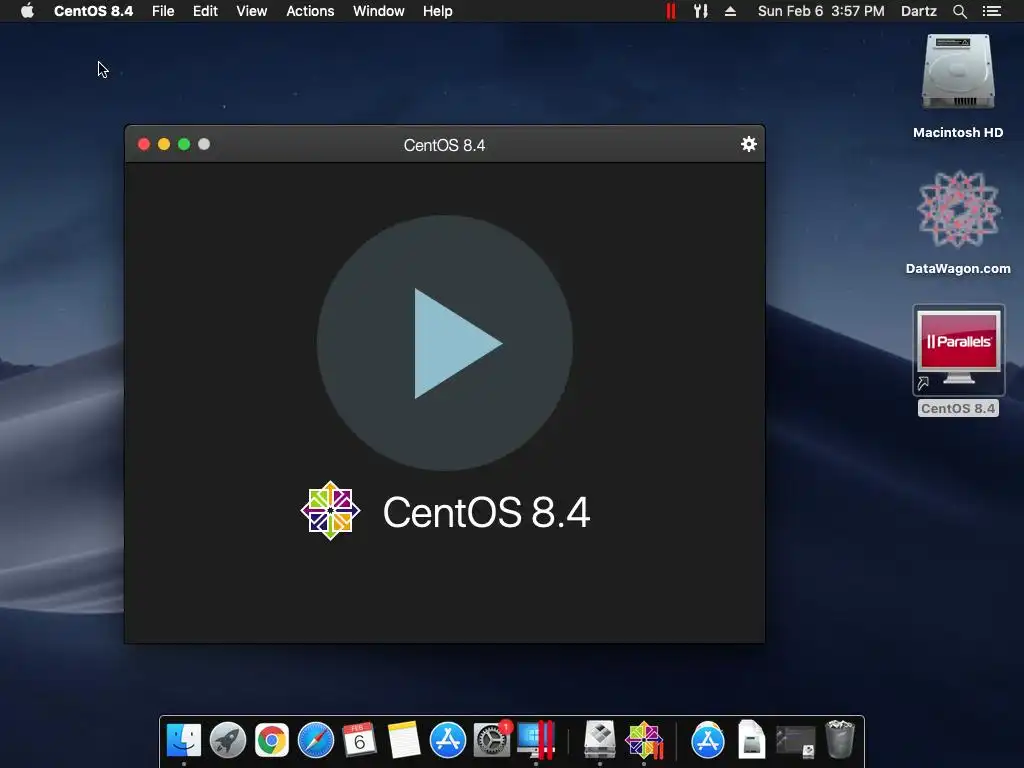Click the CentOS 8.4 window title text
Image resolution: width=1024 pixels, height=768 pixels.
pos(444,145)
